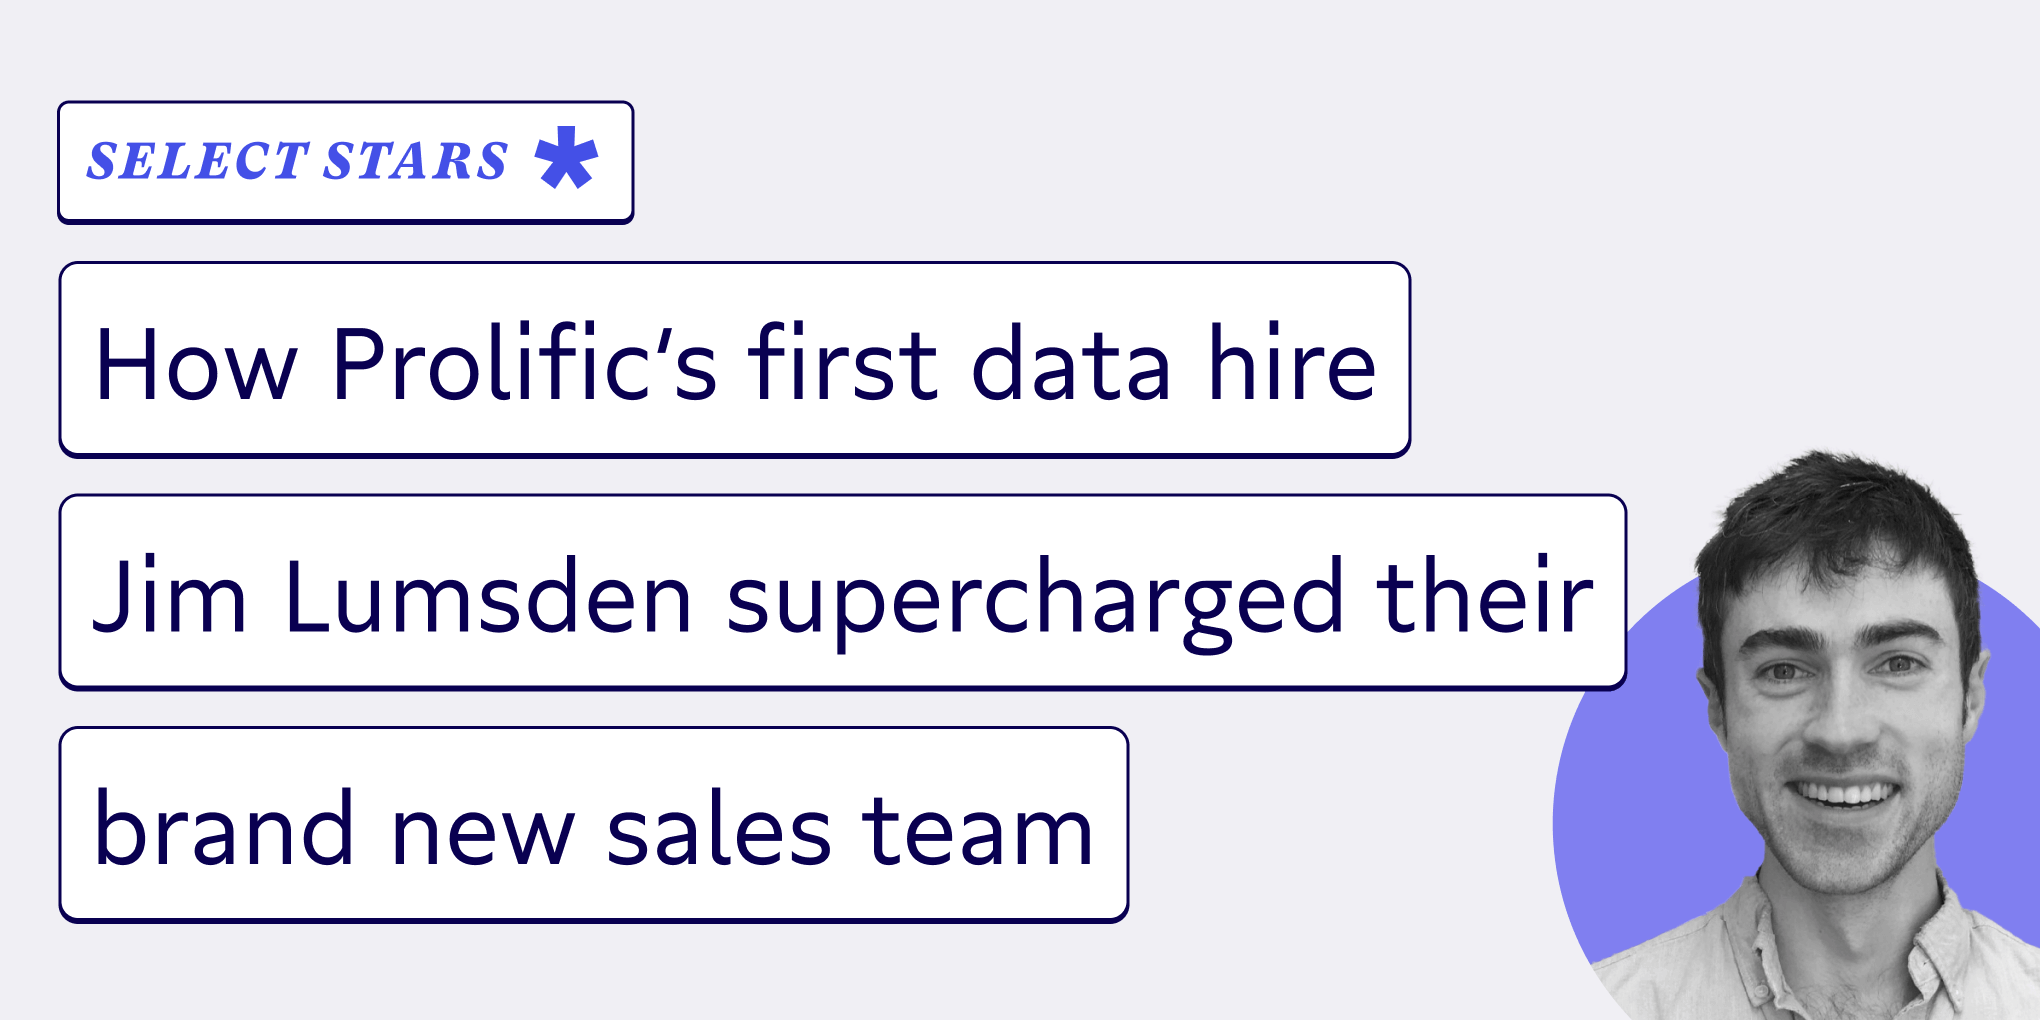The width and height of the screenshot is (2040, 1020).
Task: Click the word 'data' in the first line
Action: pos(1071,363)
